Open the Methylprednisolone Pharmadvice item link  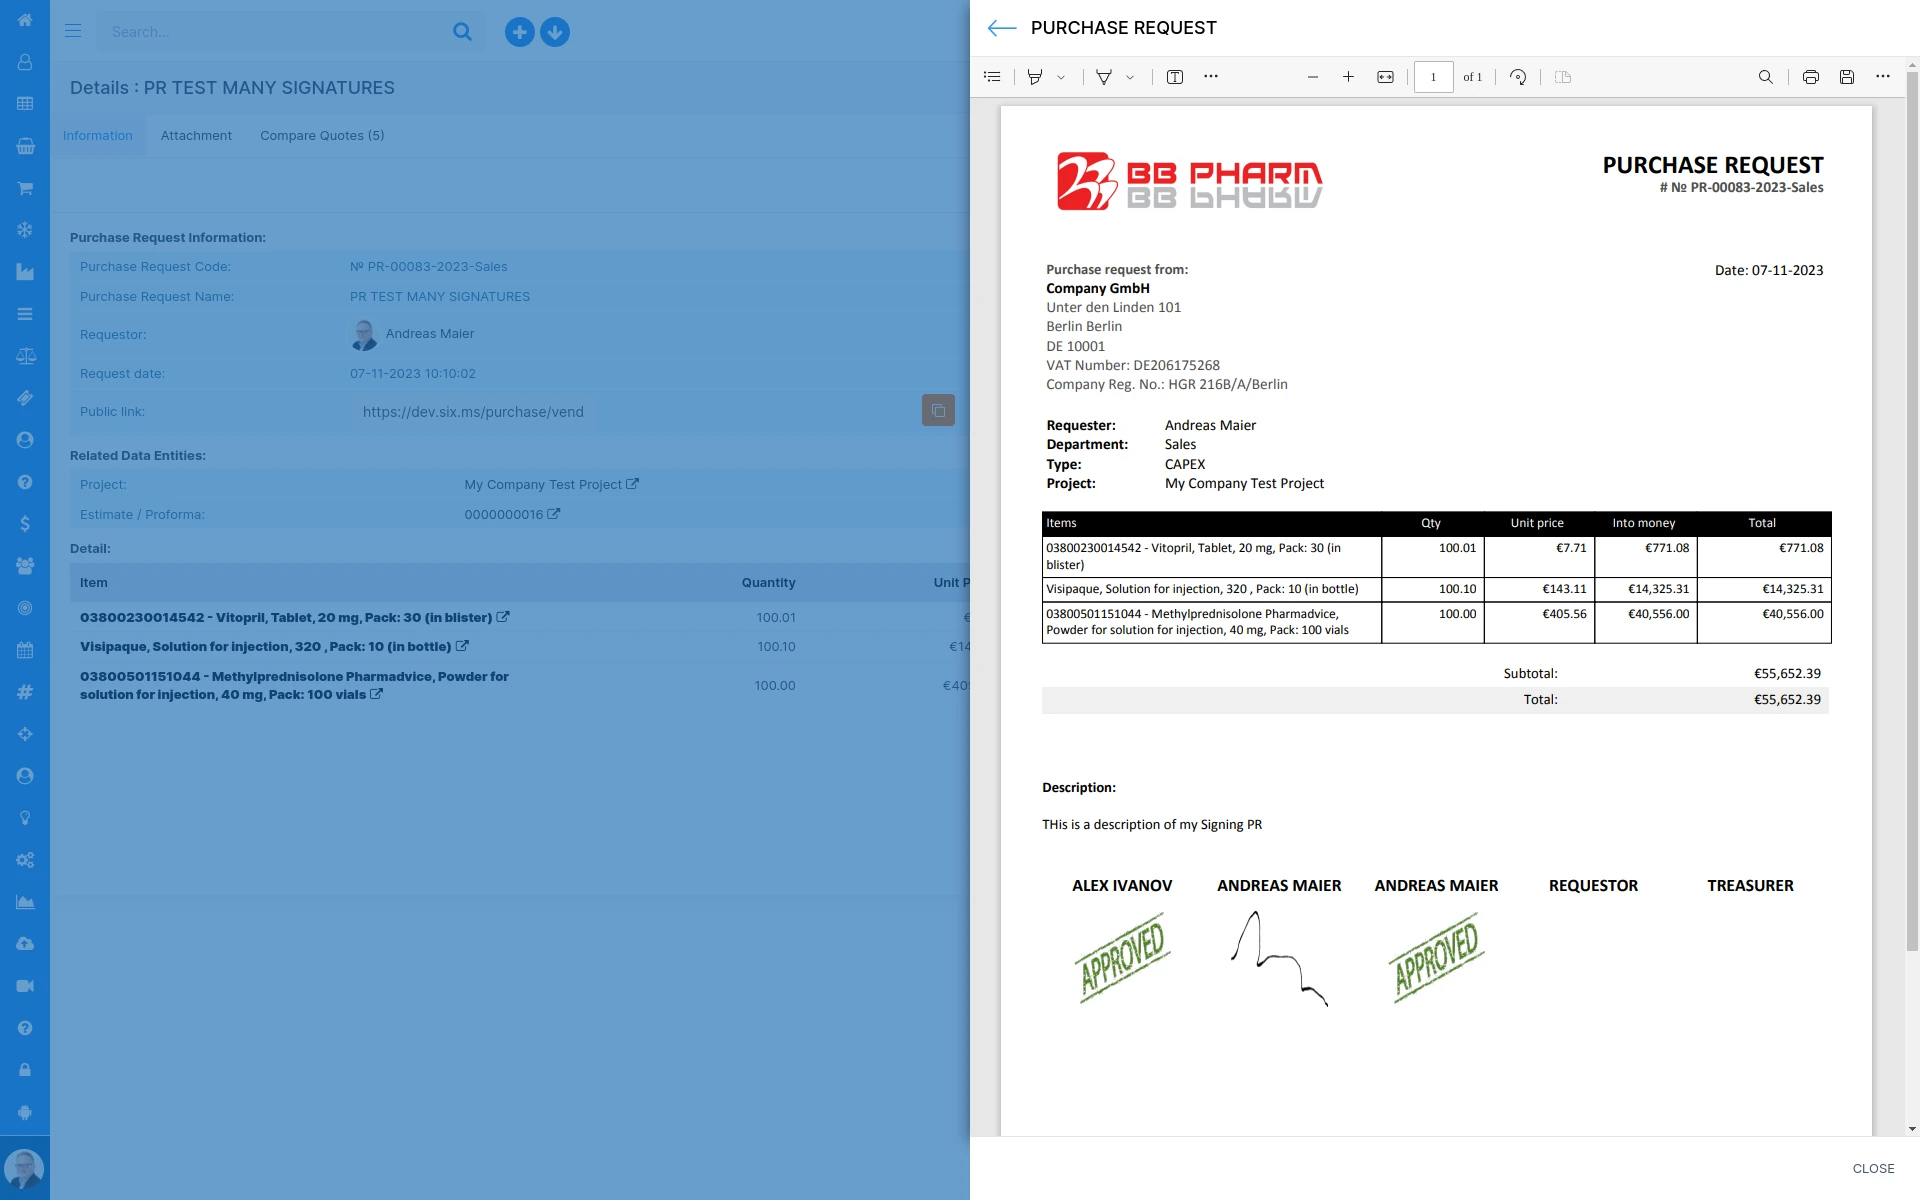pos(294,686)
